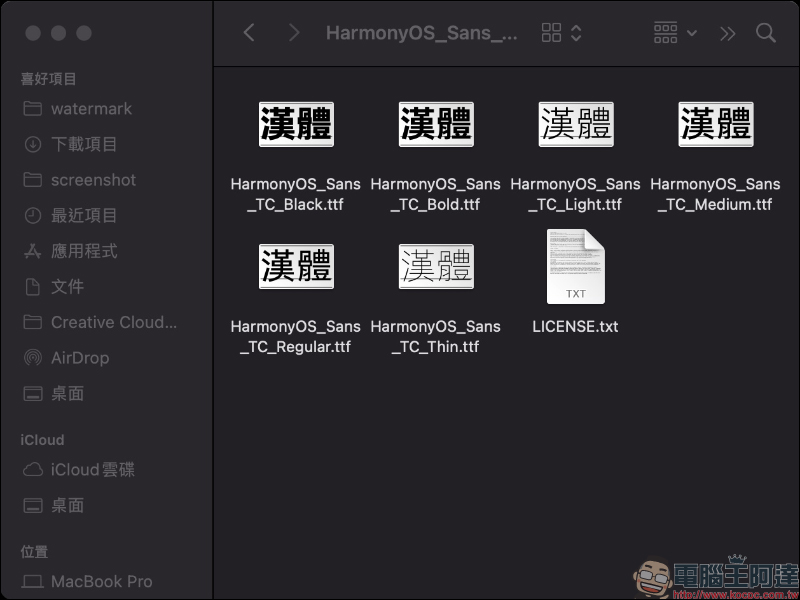Close the Finder window with red button
The image size is (800, 600).
(x=33, y=33)
